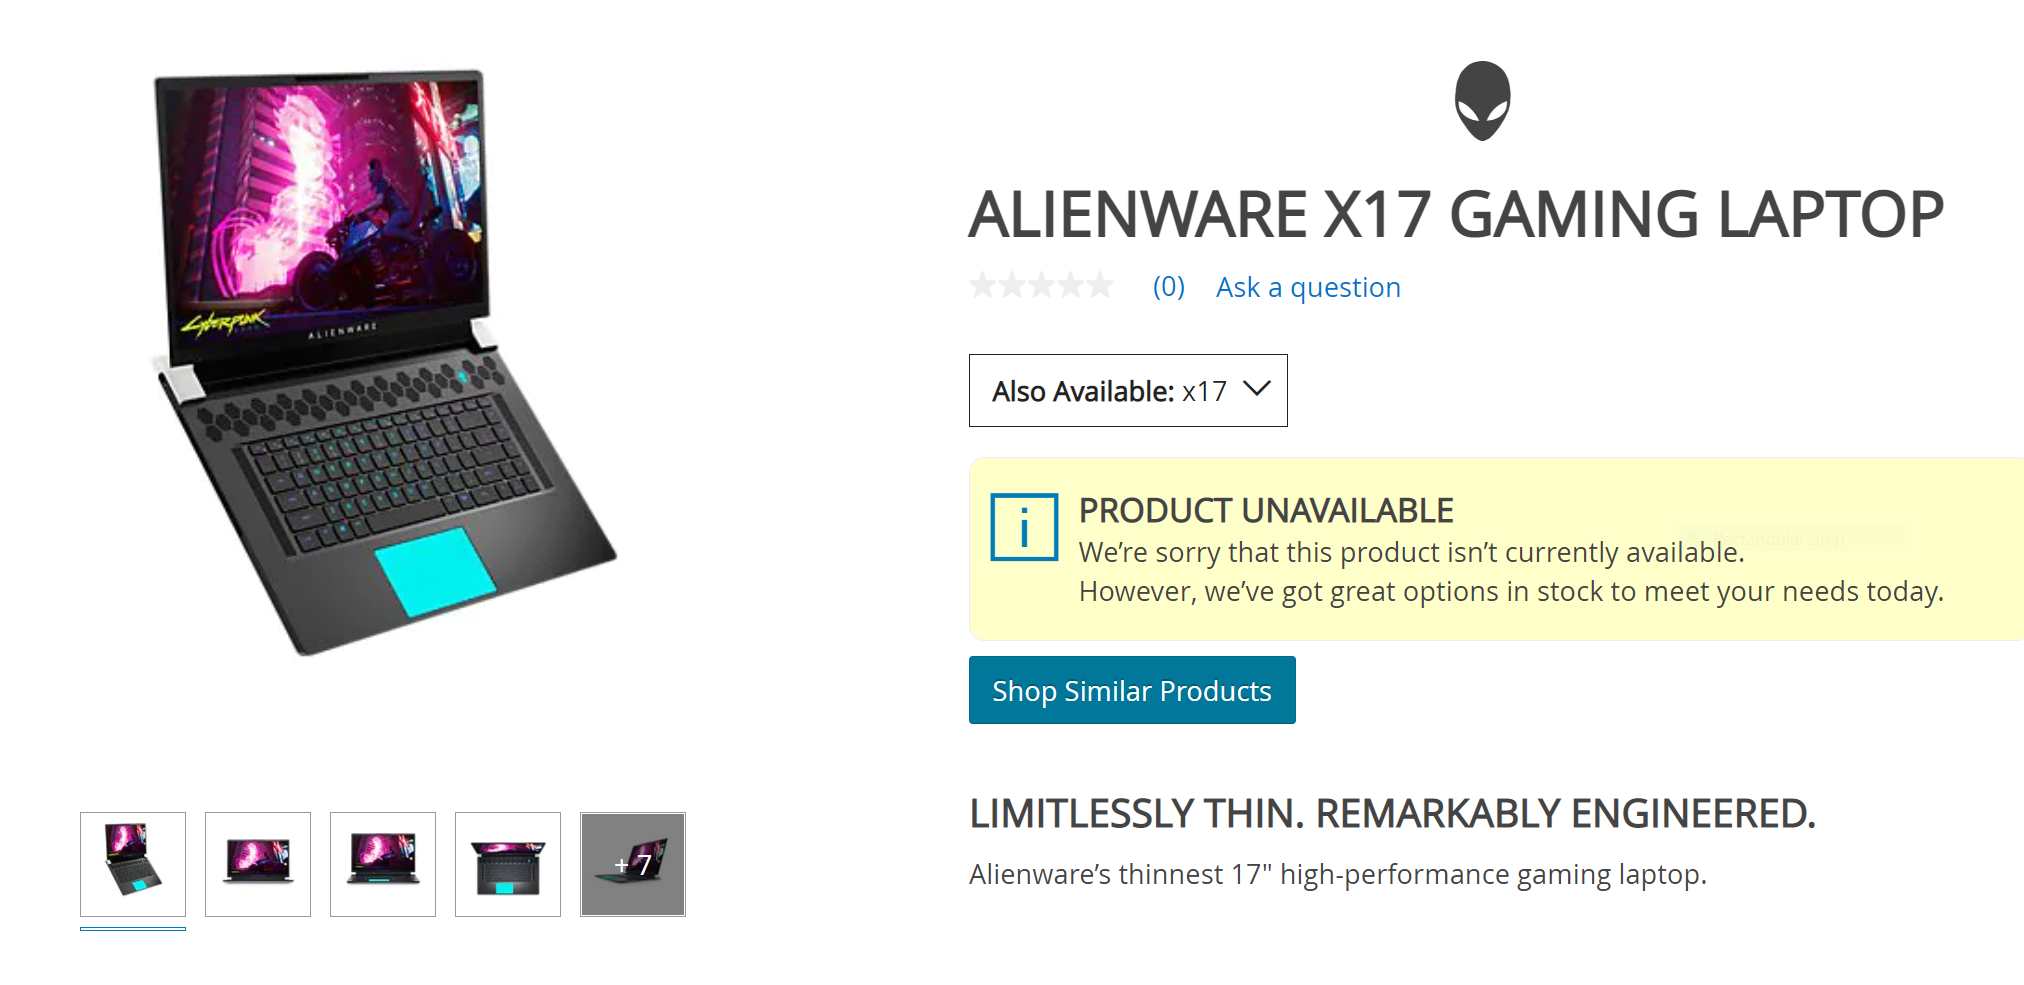The height and width of the screenshot is (985, 2024).
Task: Click the Also Available dropdown chevron arrow
Action: (x=1256, y=389)
